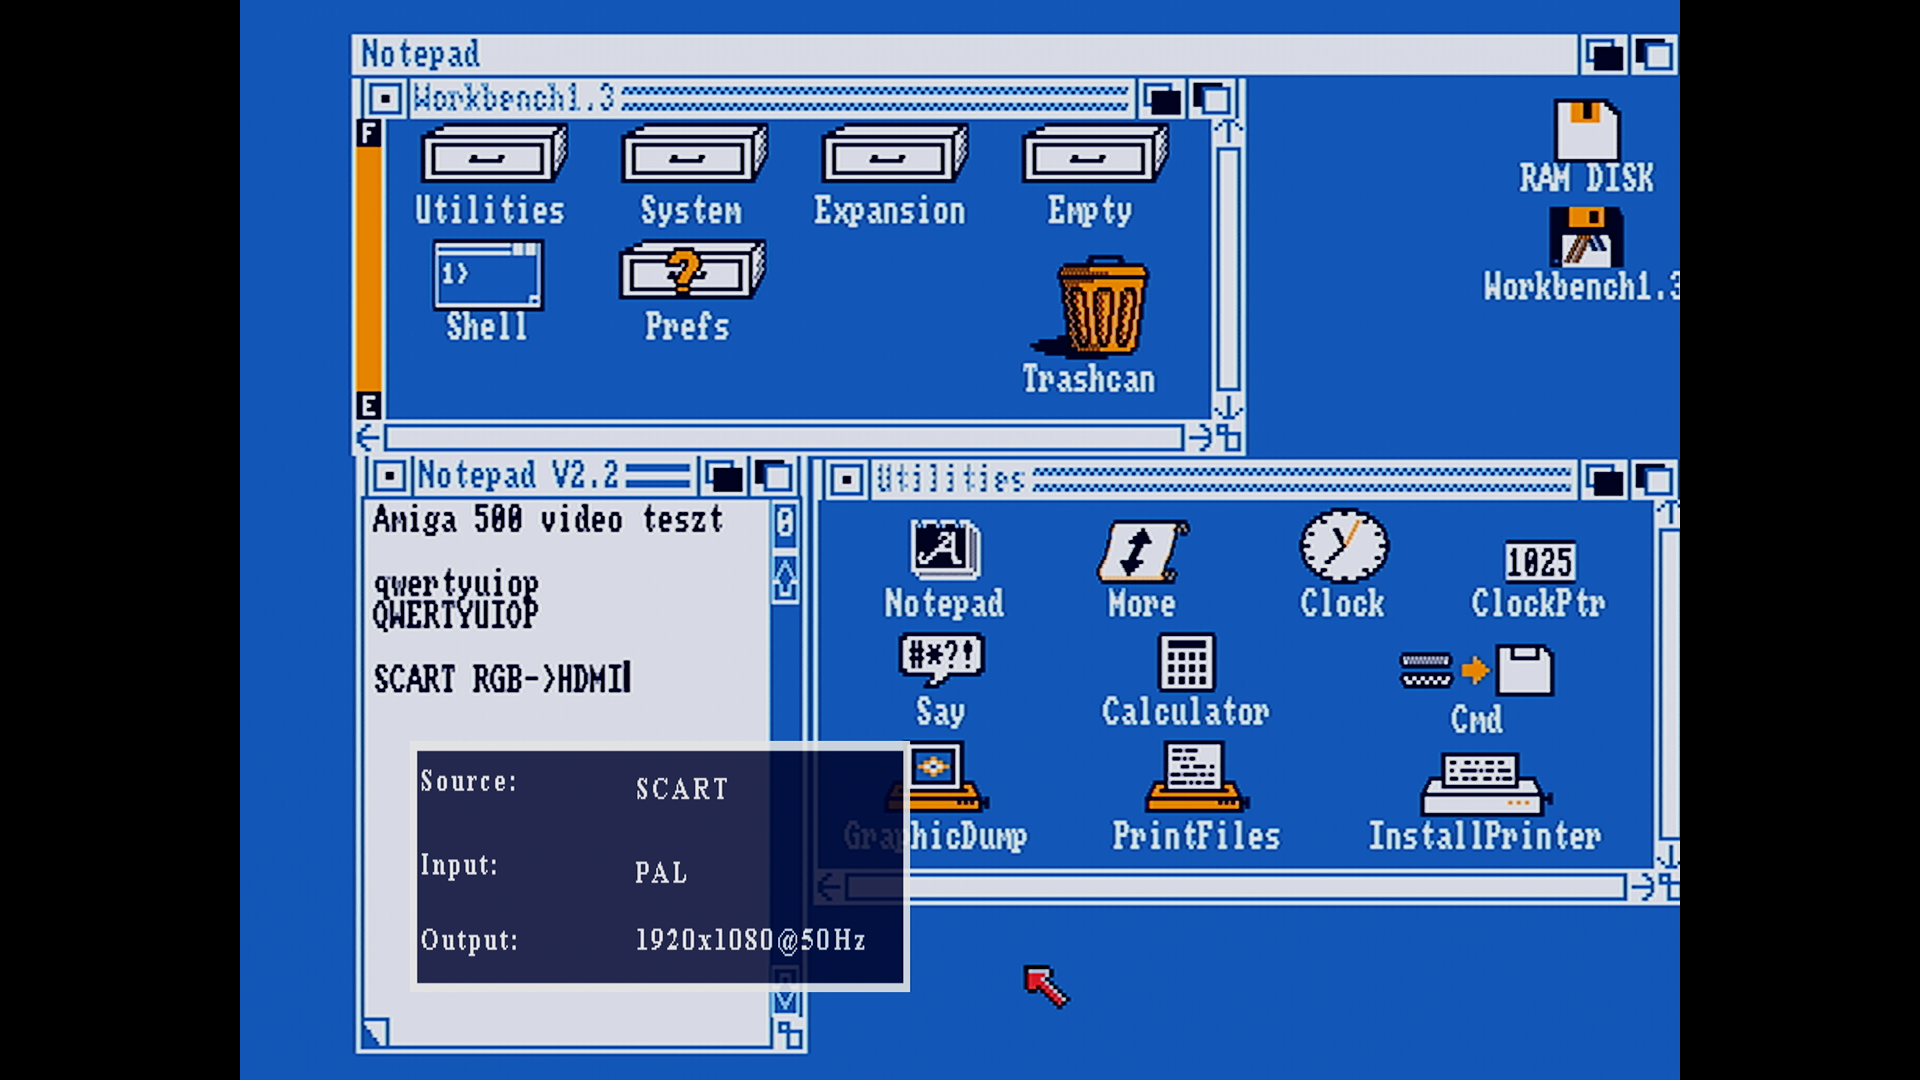Close the Notepad V2.2 window
The image size is (1920, 1080).
(x=390, y=476)
